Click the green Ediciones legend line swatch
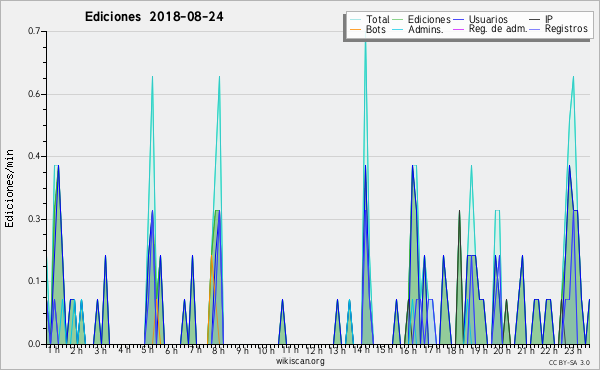 point(397,20)
